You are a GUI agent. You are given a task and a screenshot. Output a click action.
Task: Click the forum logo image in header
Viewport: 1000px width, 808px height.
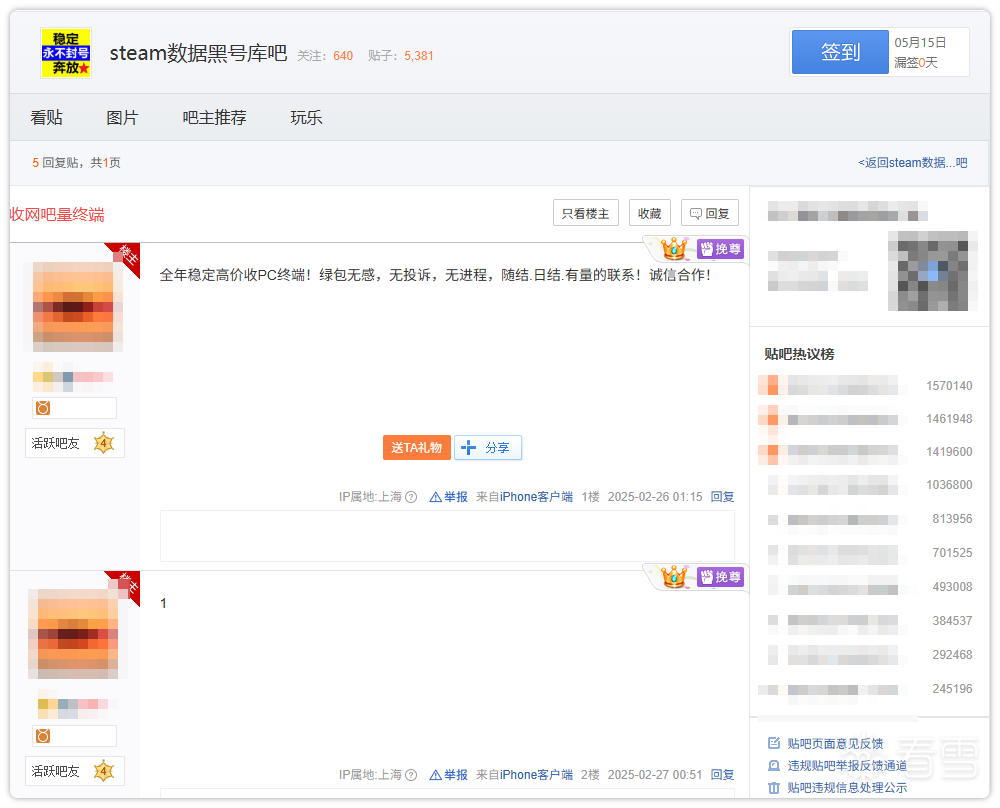click(66, 53)
